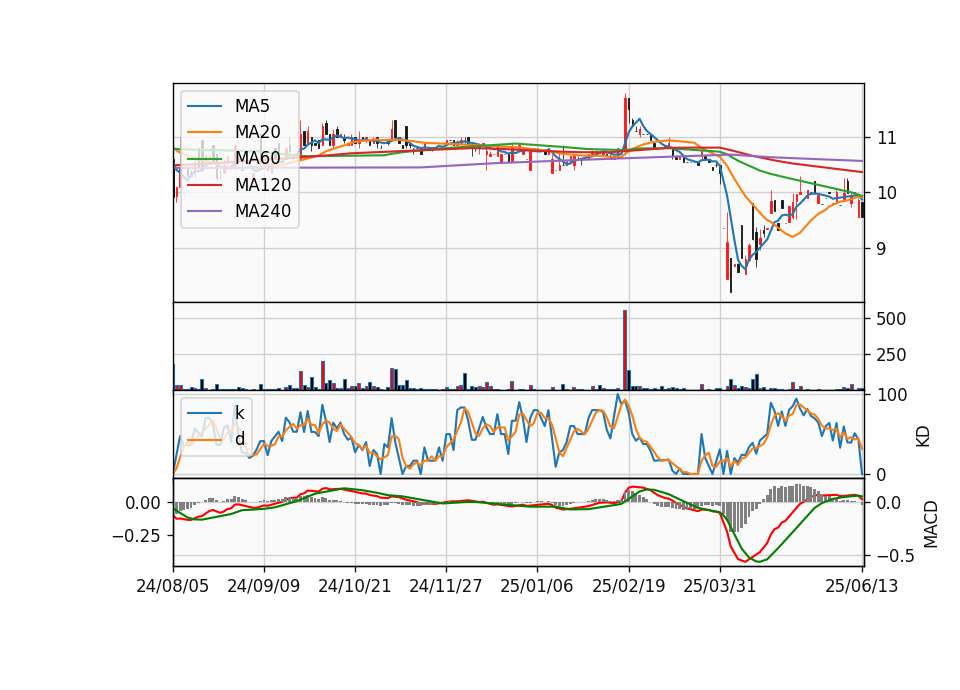
Task: Click the volume axis value 500
Action: [x=891, y=319]
